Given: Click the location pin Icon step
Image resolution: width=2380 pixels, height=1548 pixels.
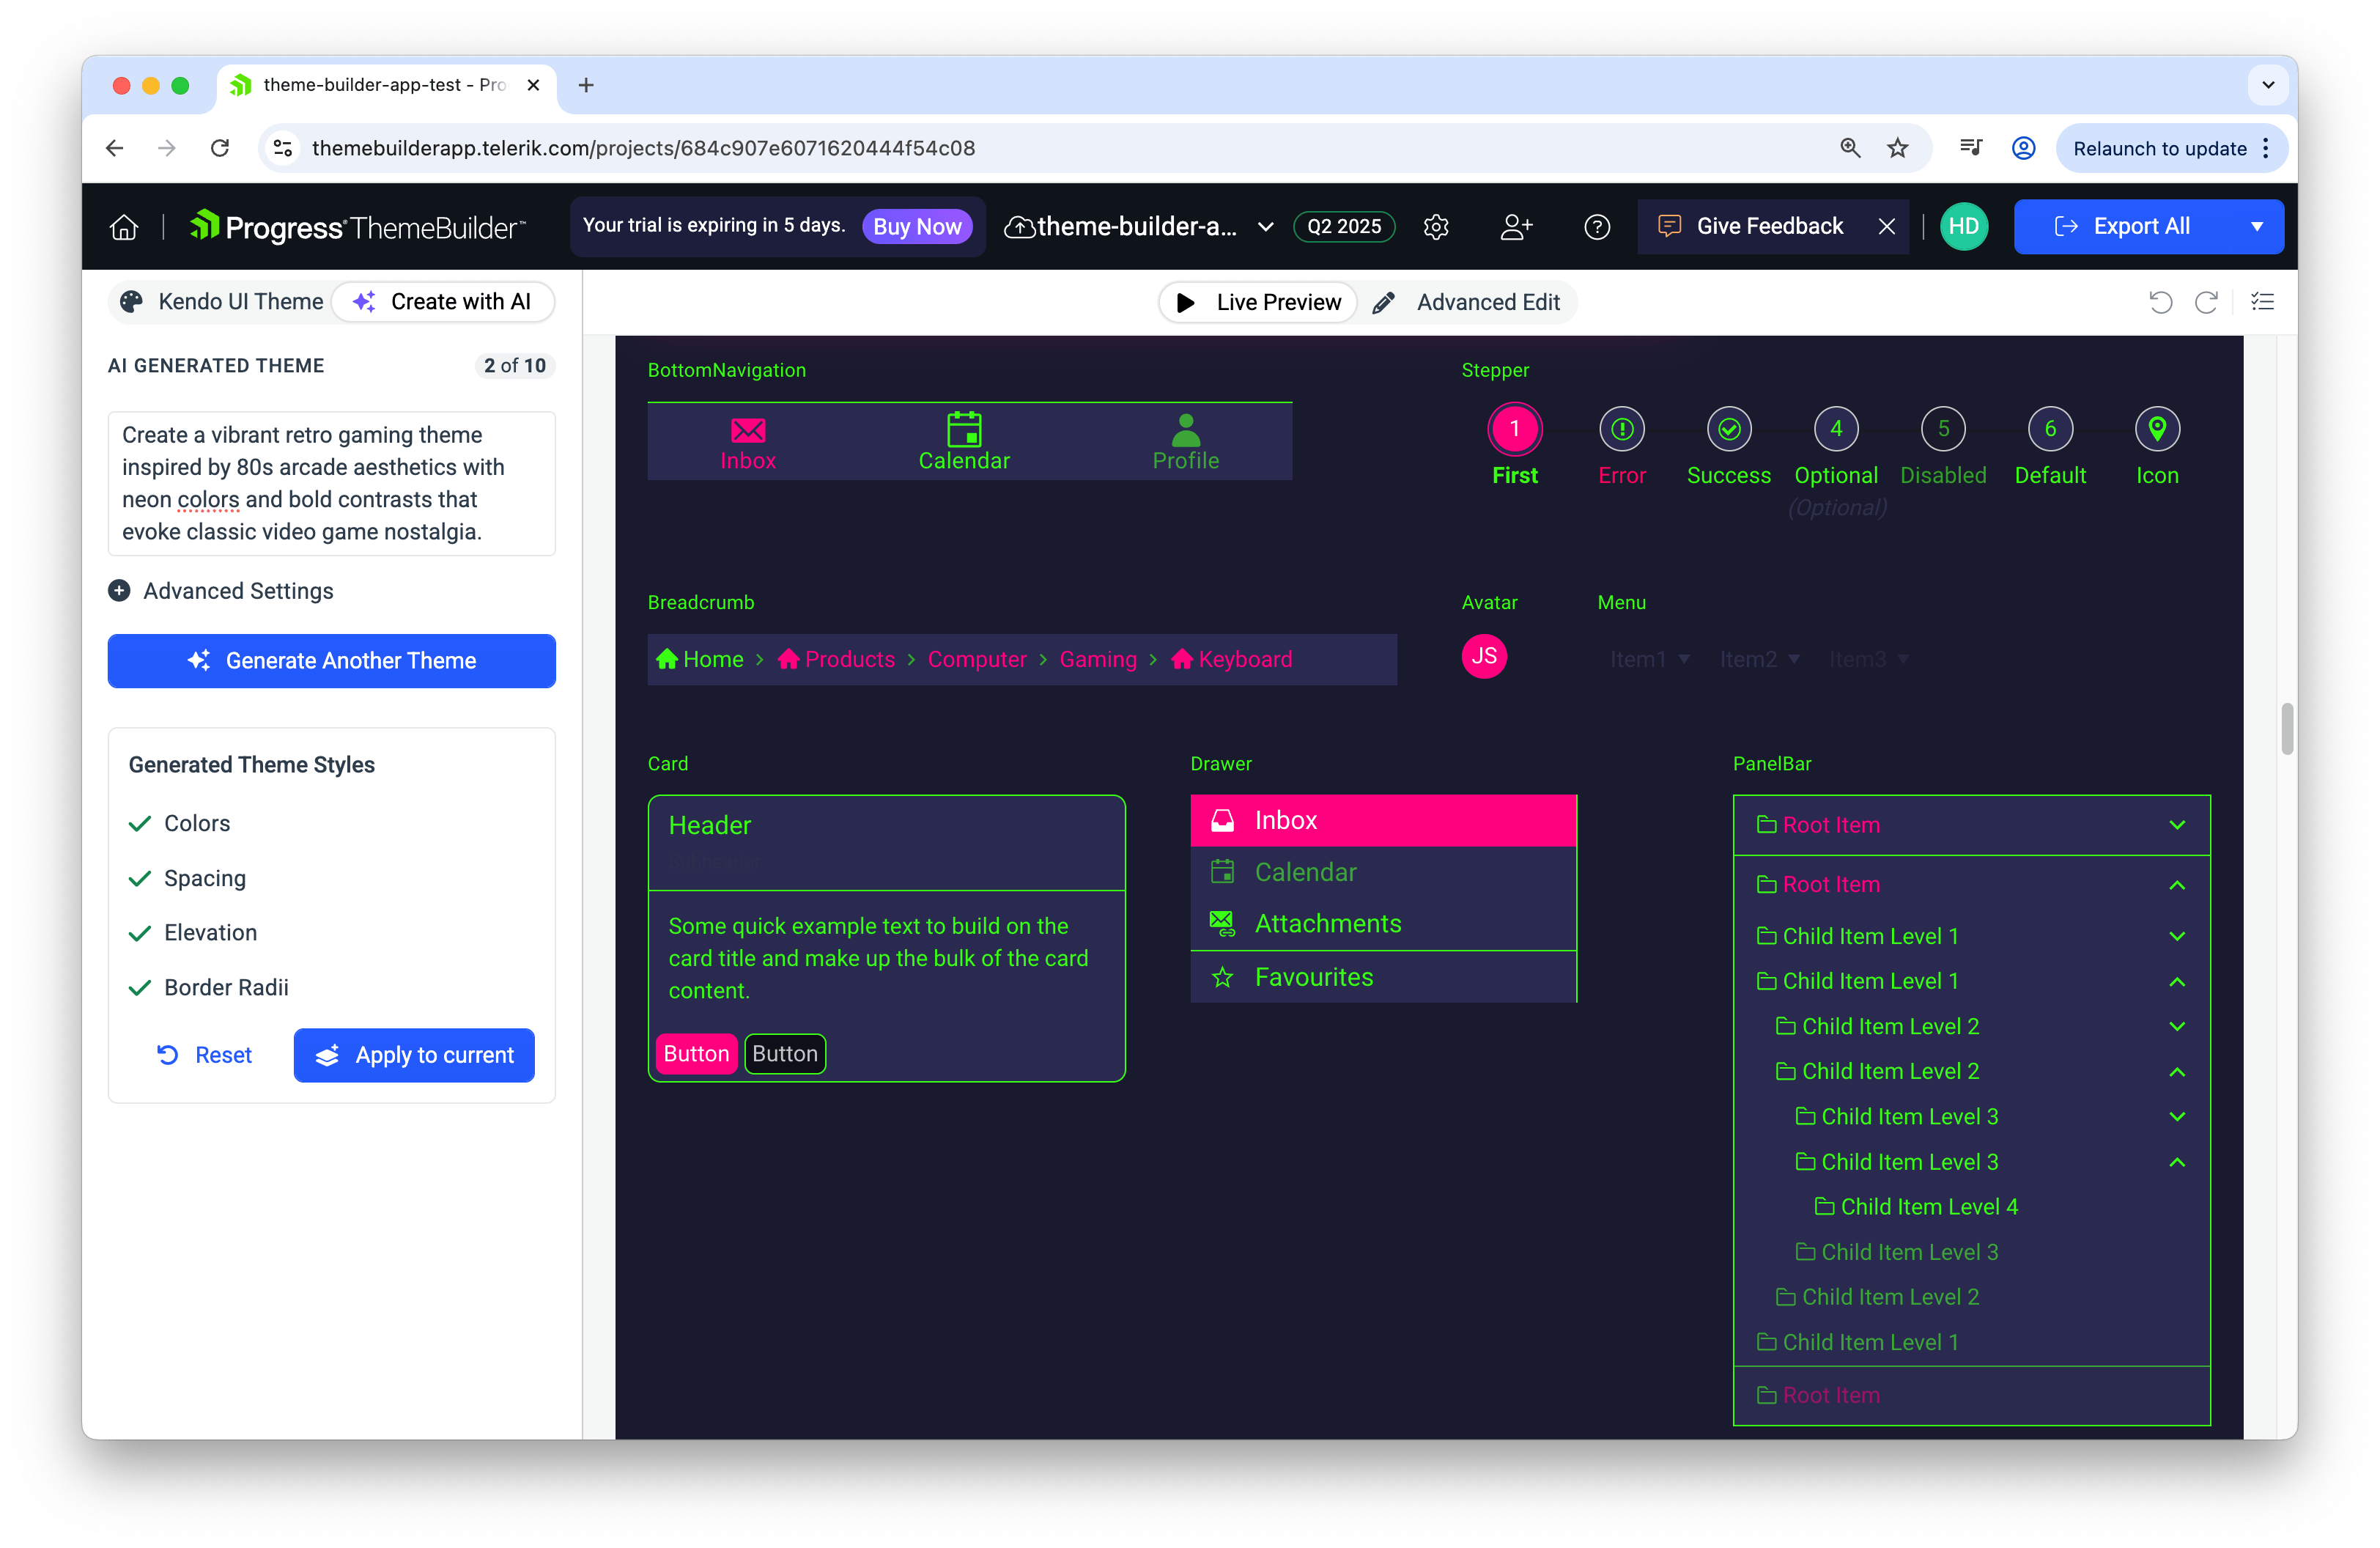Looking at the screenshot, I should (x=2157, y=429).
